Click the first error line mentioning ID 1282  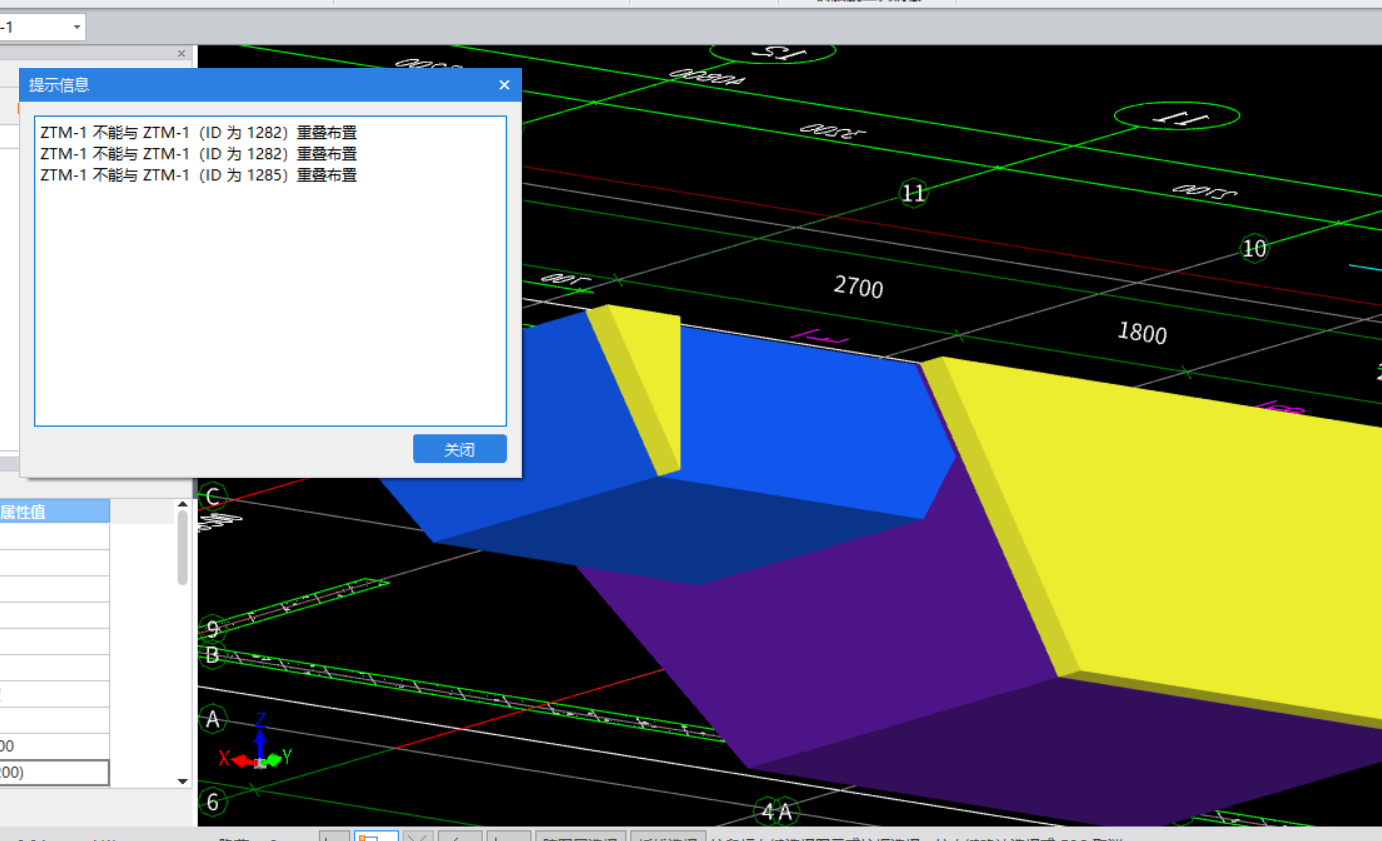[x=198, y=131]
